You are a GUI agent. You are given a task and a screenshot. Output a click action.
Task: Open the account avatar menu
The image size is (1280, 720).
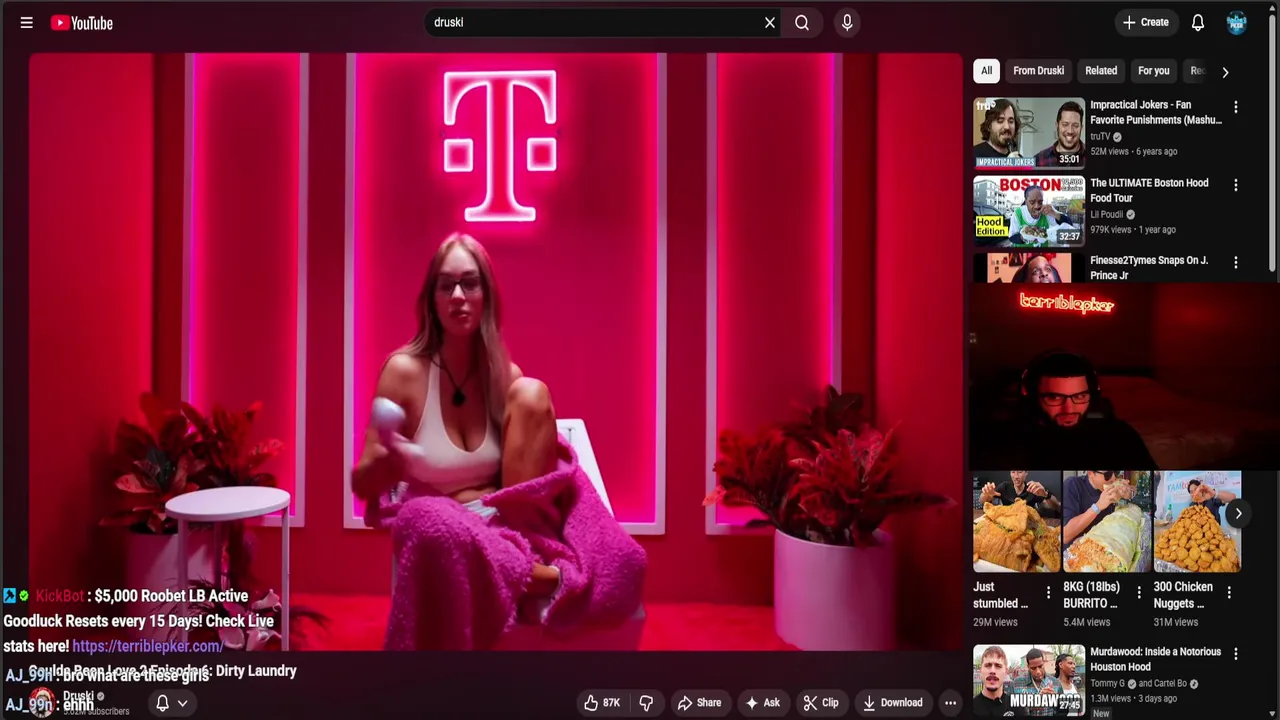pyautogui.click(x=1237, y=22)
